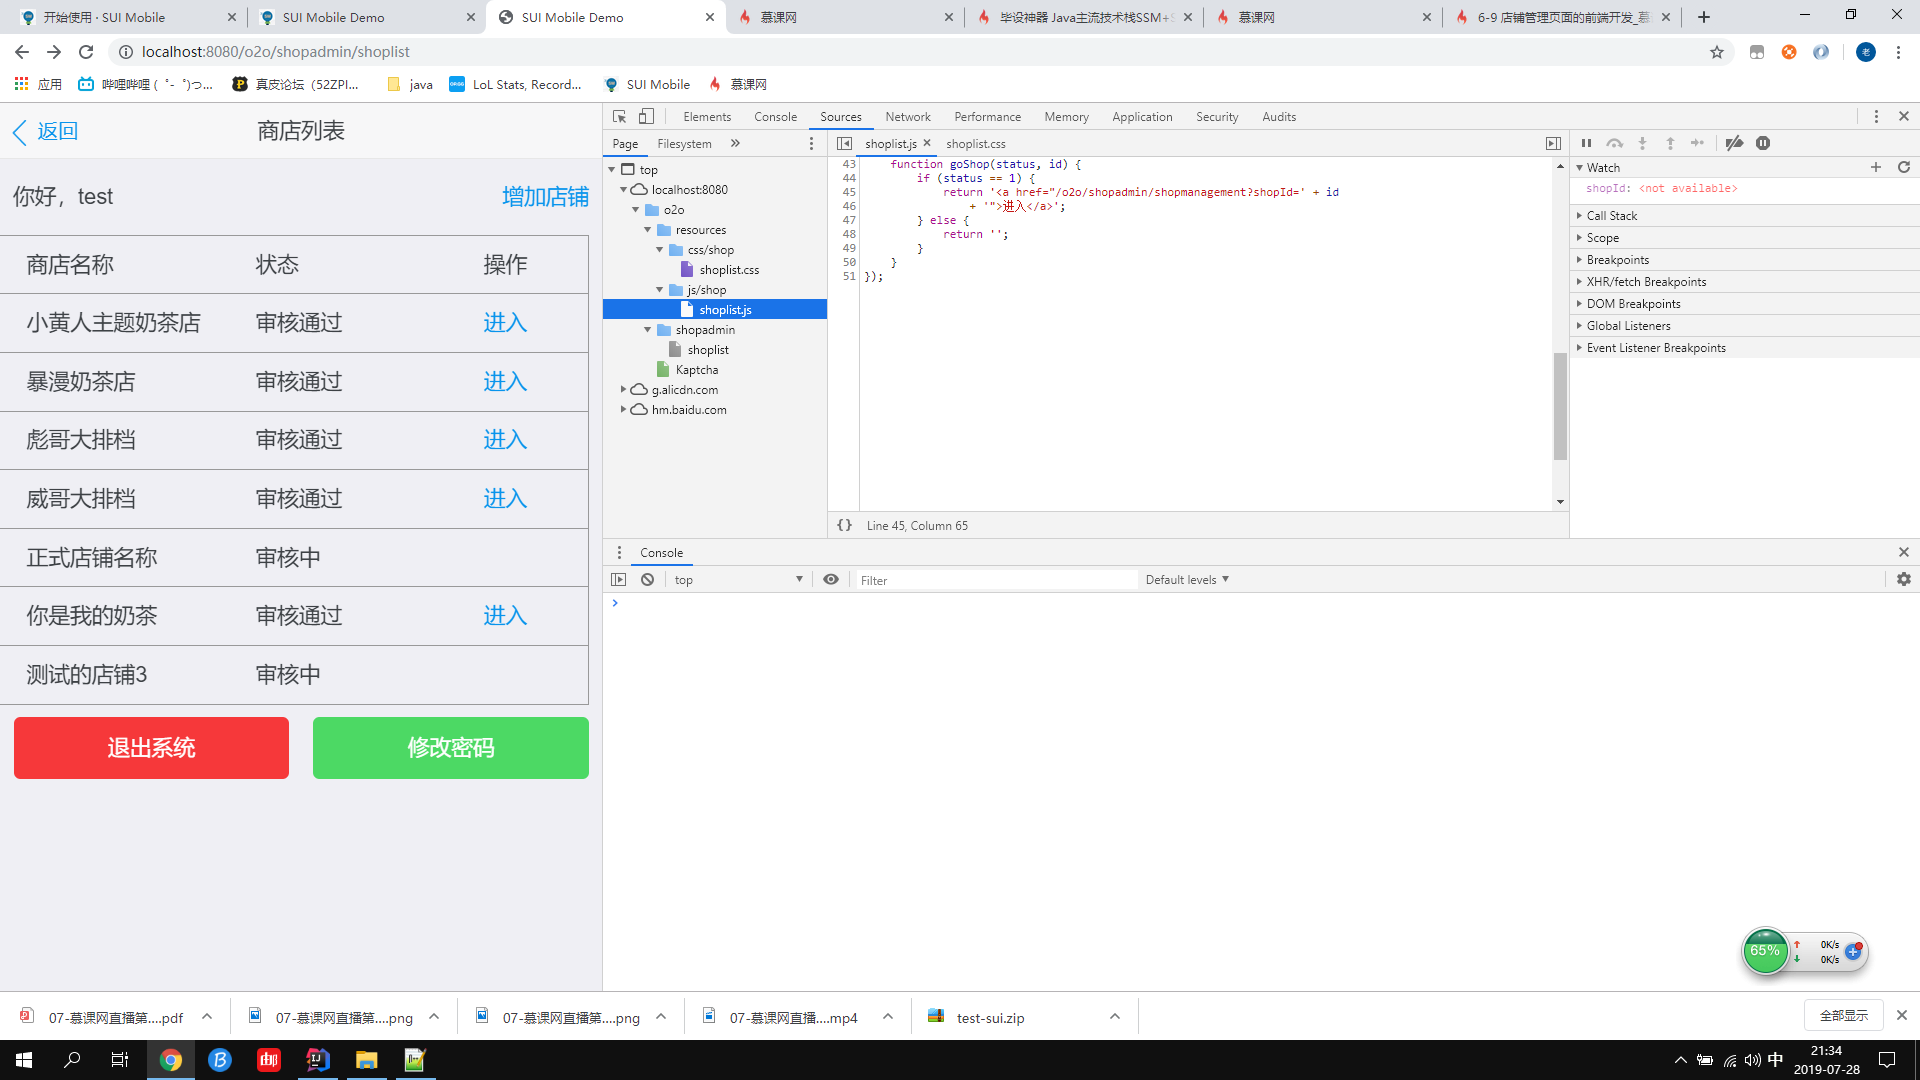Click 进入 link for 小黄人主题奶茶店
Screen dimensions: 1920x1080
click(504, 322)
